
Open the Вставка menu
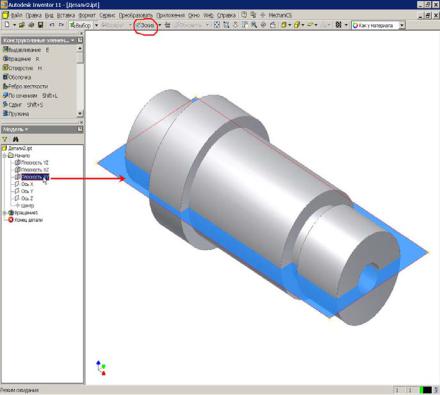click(x=66, y=15)
